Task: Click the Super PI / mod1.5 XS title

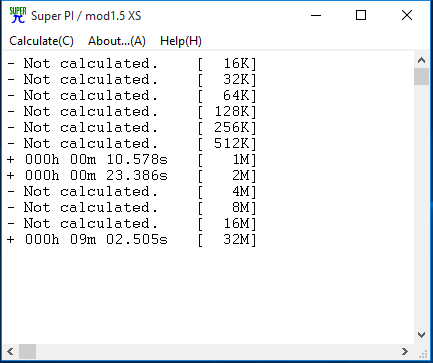Action: point(86,16)
